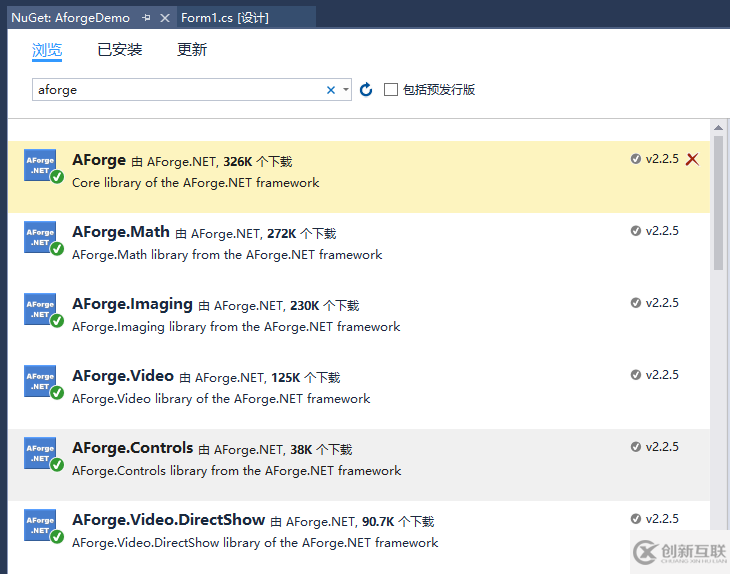Click the 326K 个下载 download count

click(x=258, y=162)
